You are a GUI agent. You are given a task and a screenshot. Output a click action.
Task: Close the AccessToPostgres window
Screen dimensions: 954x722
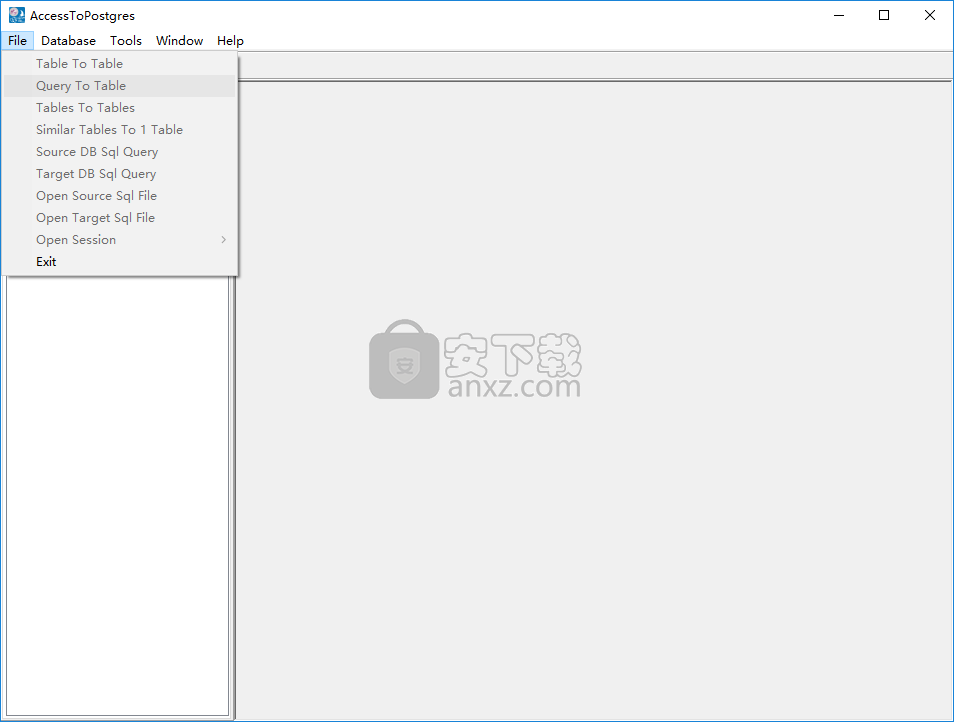[x=930, y=15]
